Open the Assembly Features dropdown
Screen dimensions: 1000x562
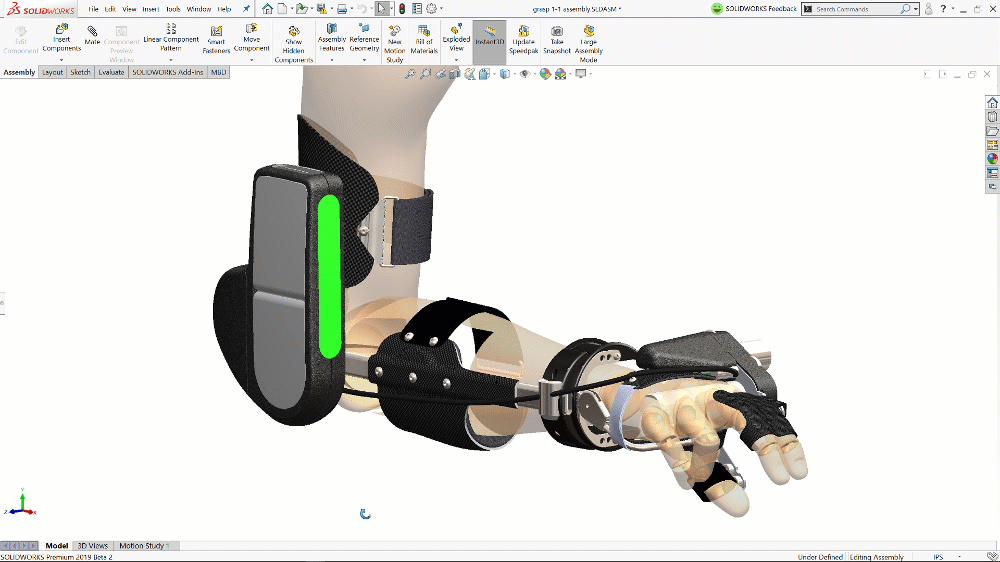coord(332,60)
